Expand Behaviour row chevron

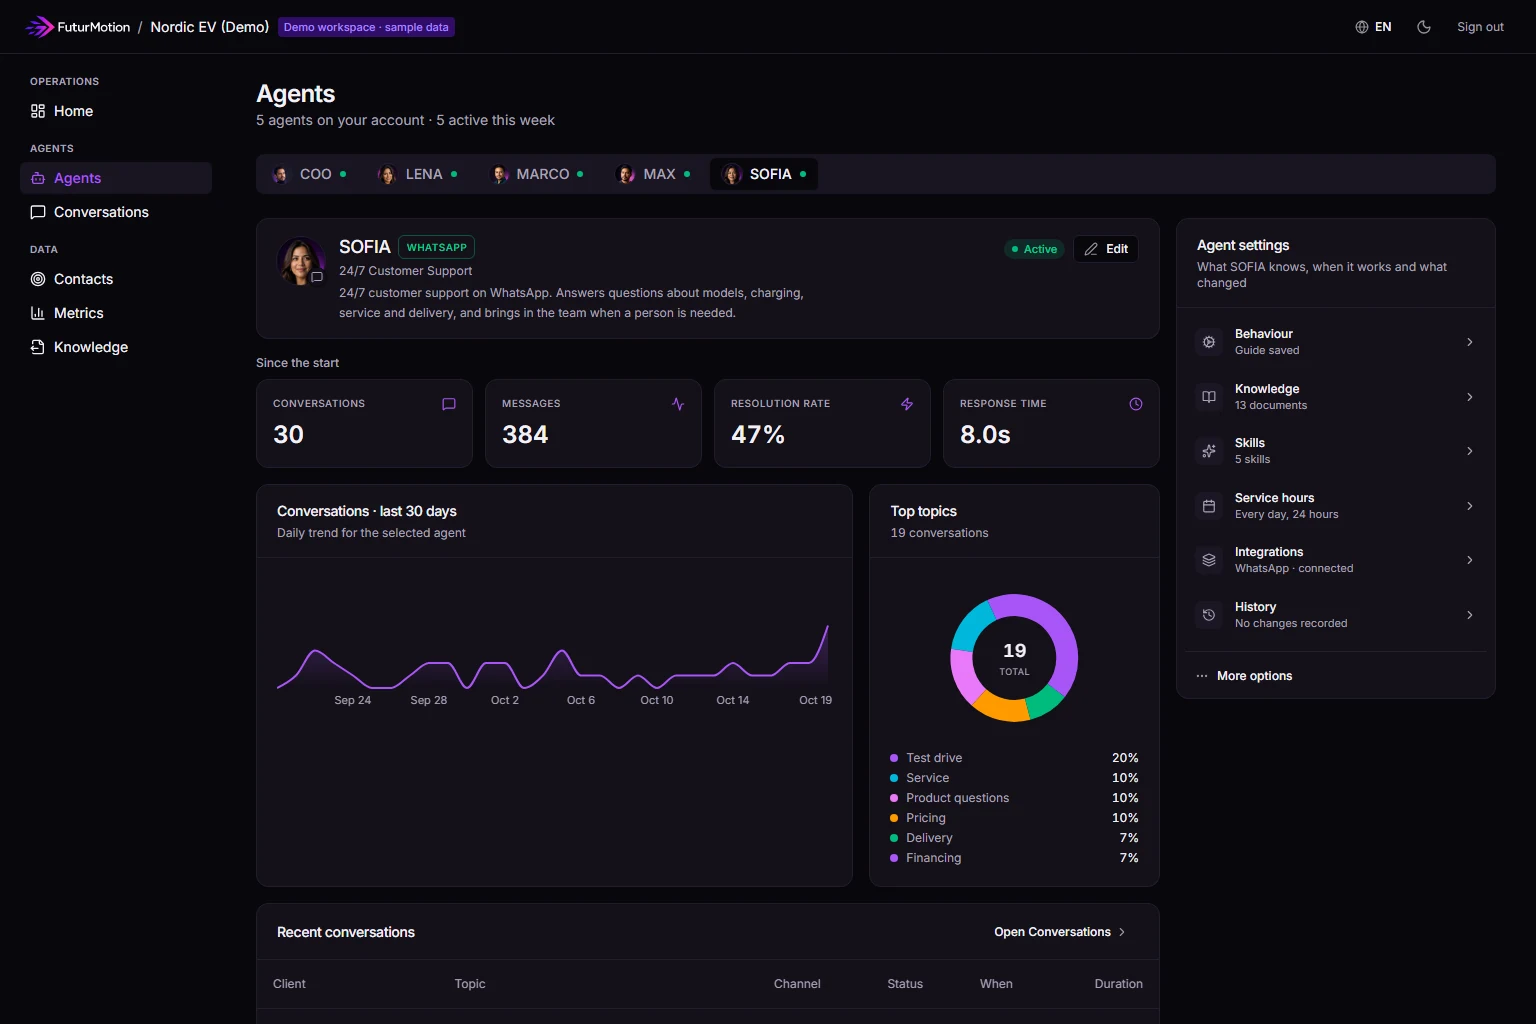pyautogui.click(x=1469, y=342)
